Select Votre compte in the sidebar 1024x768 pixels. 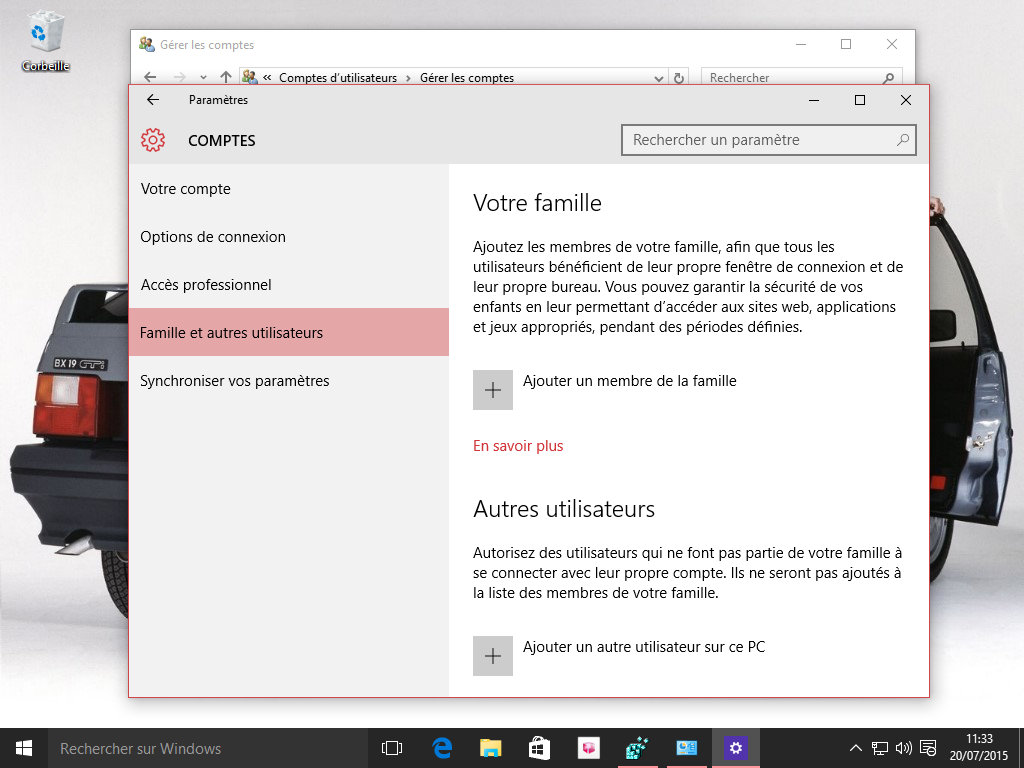pos(186,188)
